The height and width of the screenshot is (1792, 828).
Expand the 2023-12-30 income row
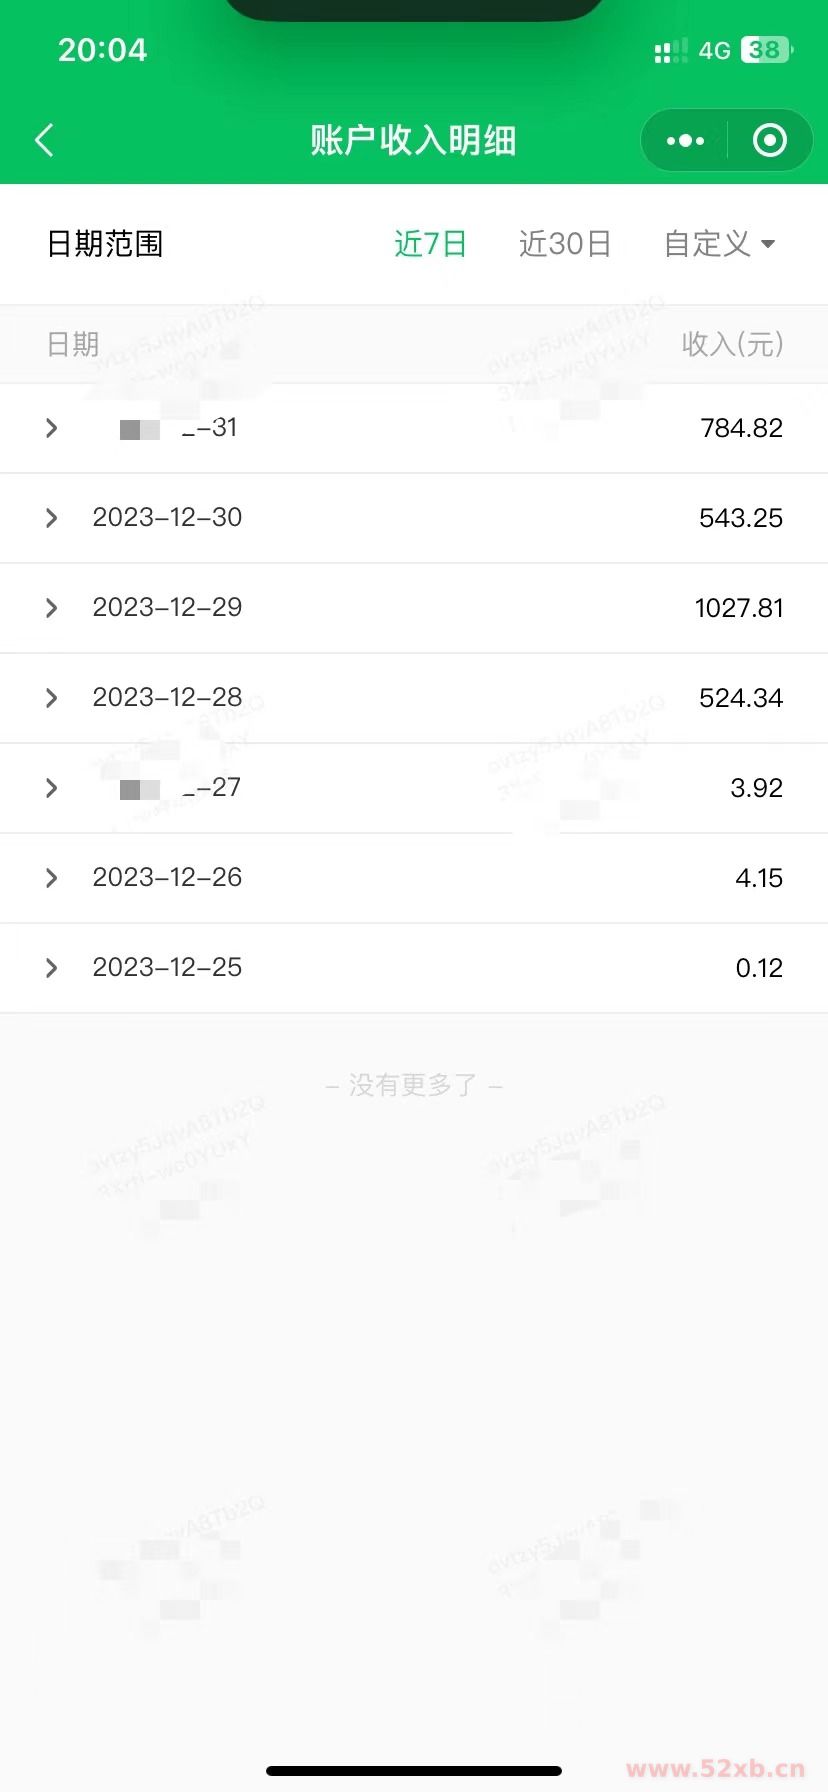[x=52, y=518]
